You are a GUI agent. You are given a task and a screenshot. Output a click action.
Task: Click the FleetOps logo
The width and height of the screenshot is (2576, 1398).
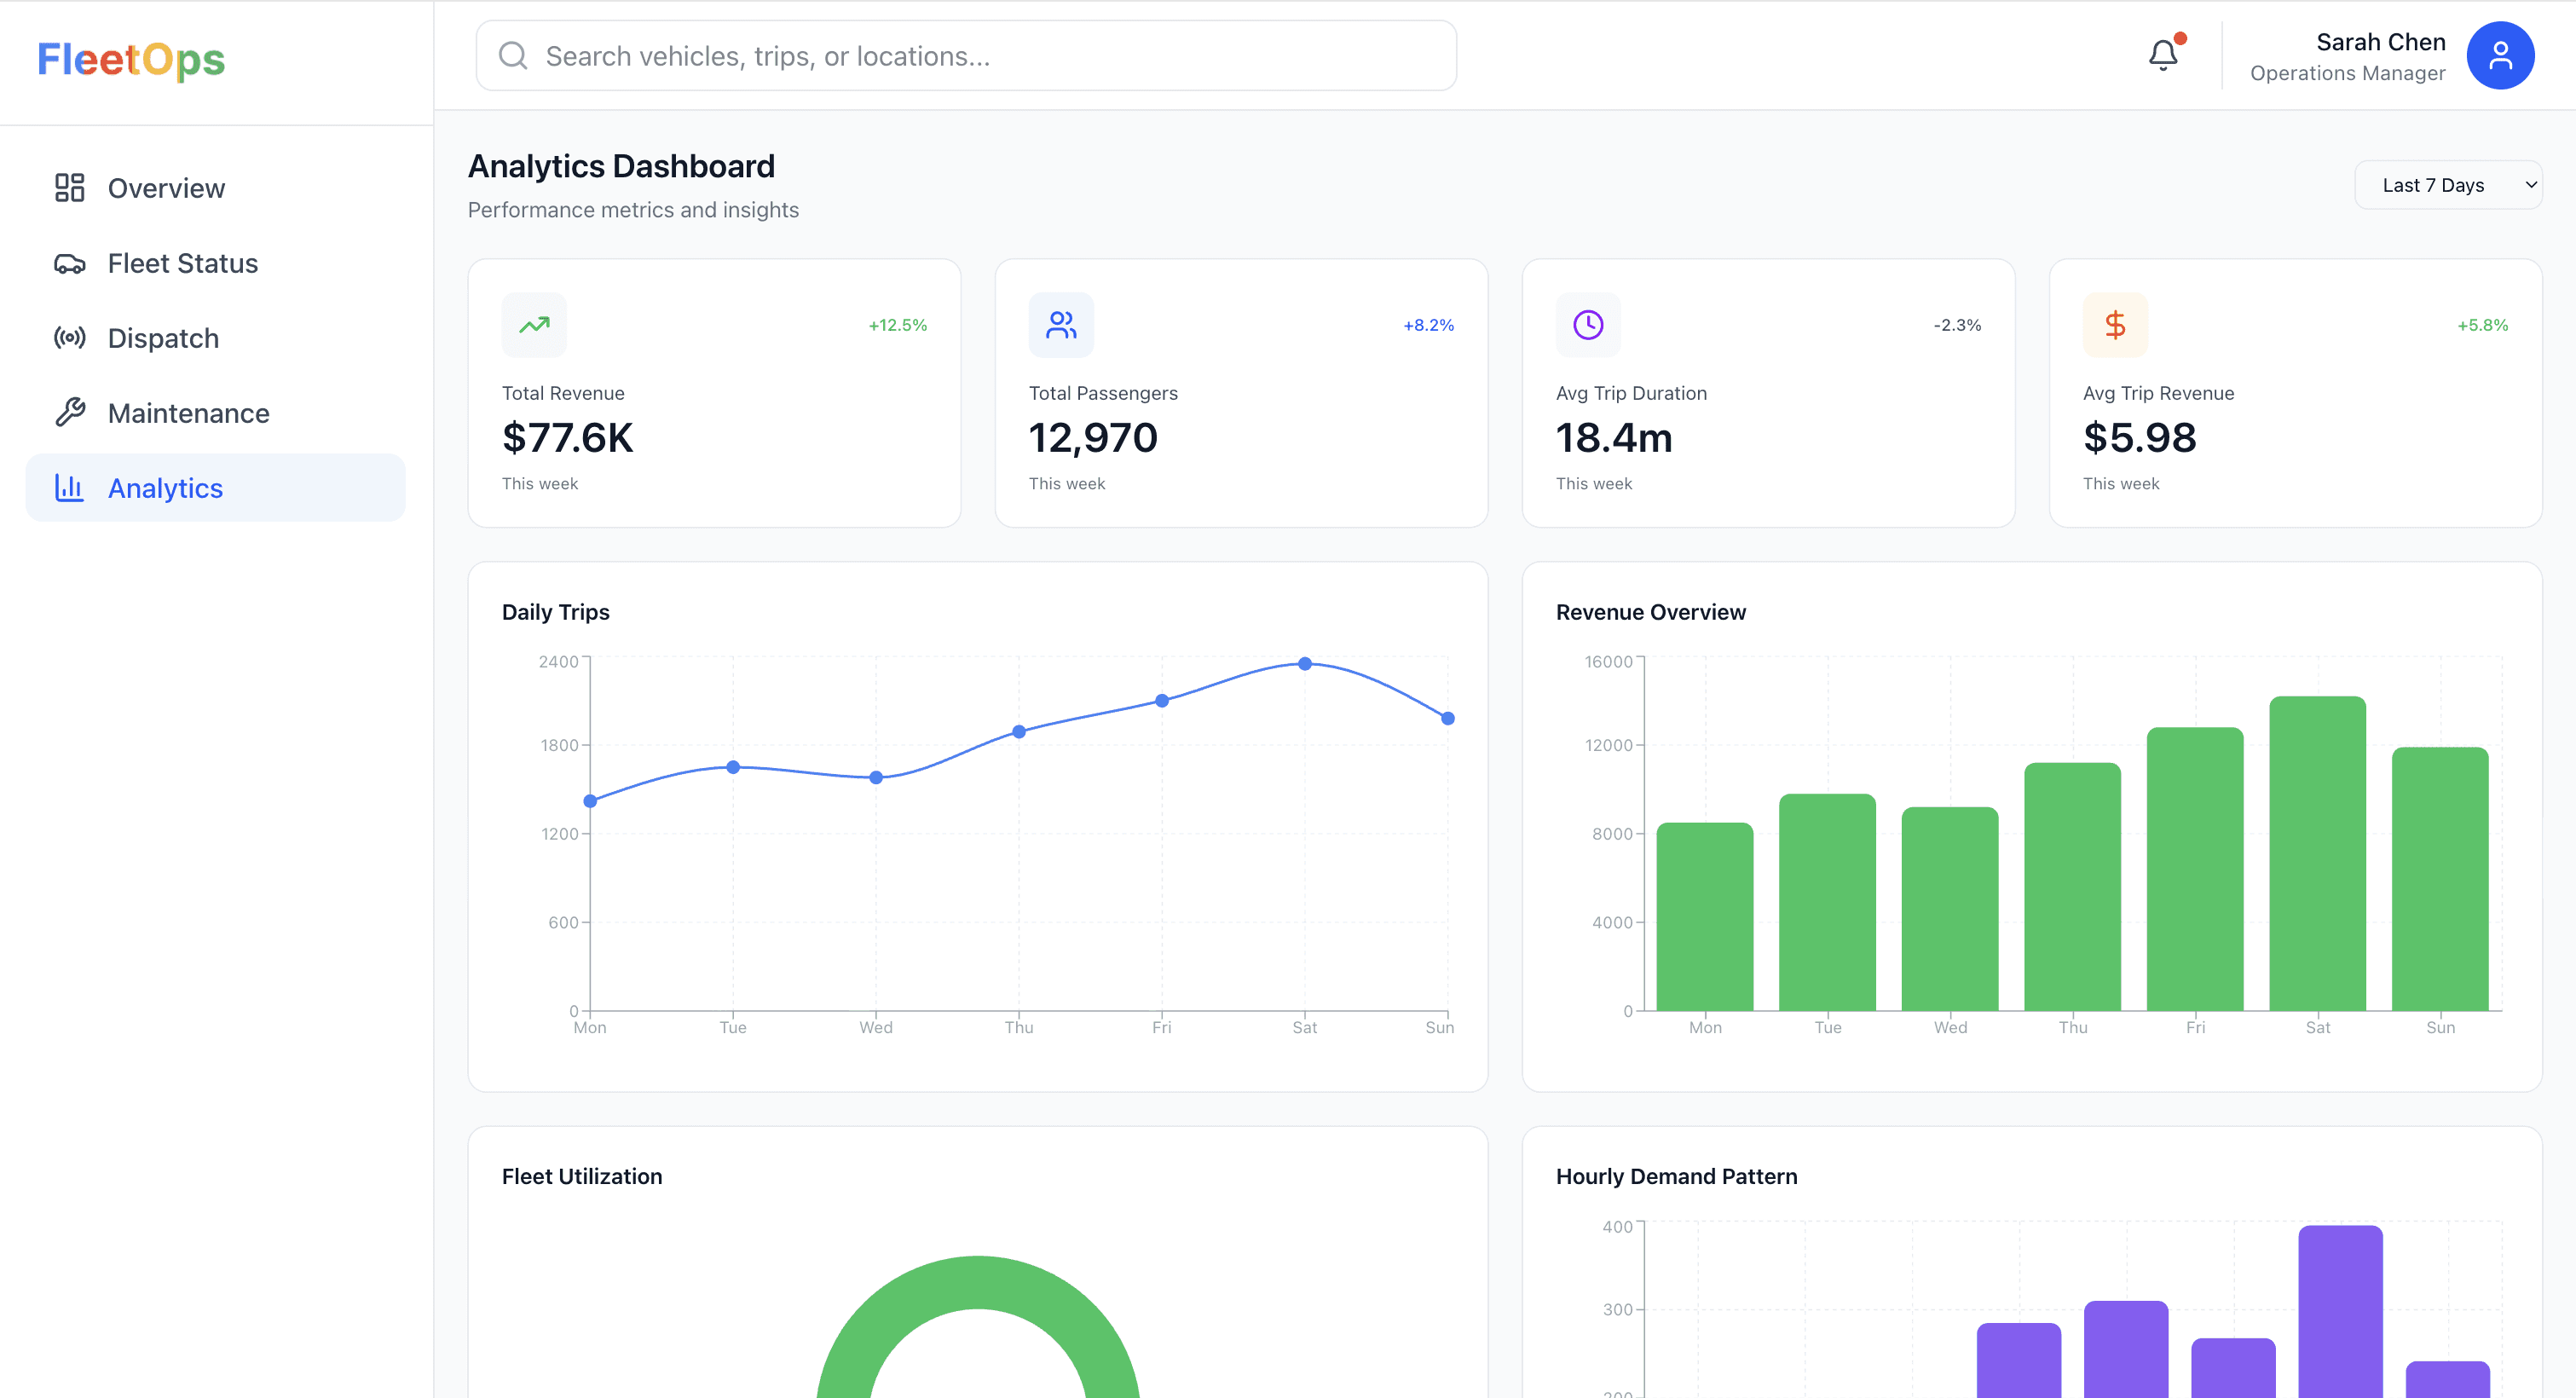[x=131, y=60]
